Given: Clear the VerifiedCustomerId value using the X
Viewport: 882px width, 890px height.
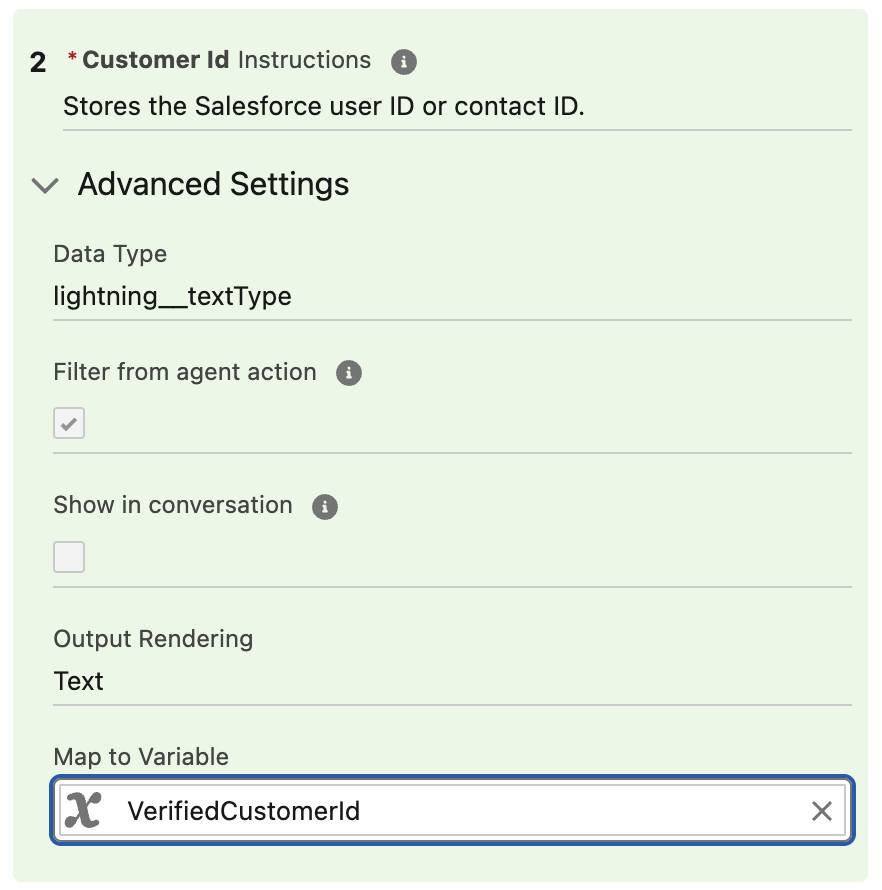Looking at the screenshot, I should tap(822, 811).
